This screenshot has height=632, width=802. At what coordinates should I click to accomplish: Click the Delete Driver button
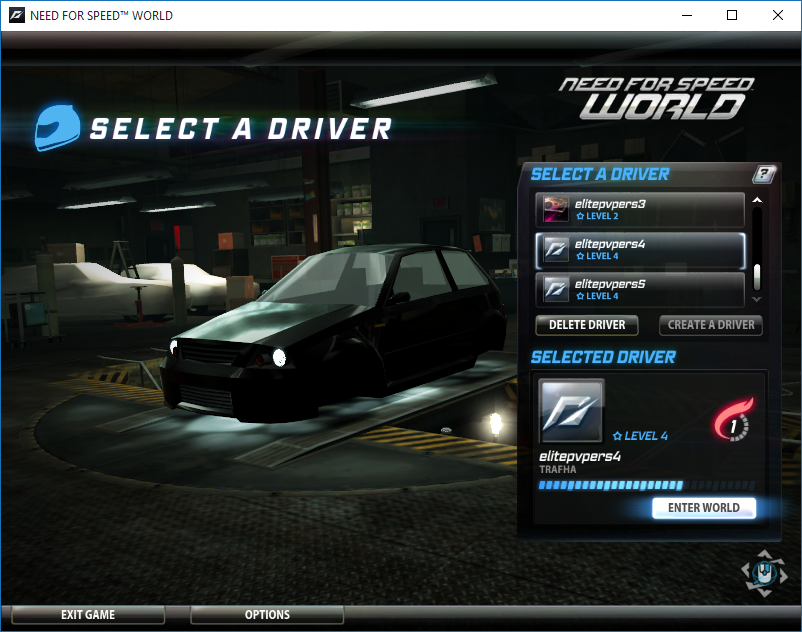click(x=587, y=325)
